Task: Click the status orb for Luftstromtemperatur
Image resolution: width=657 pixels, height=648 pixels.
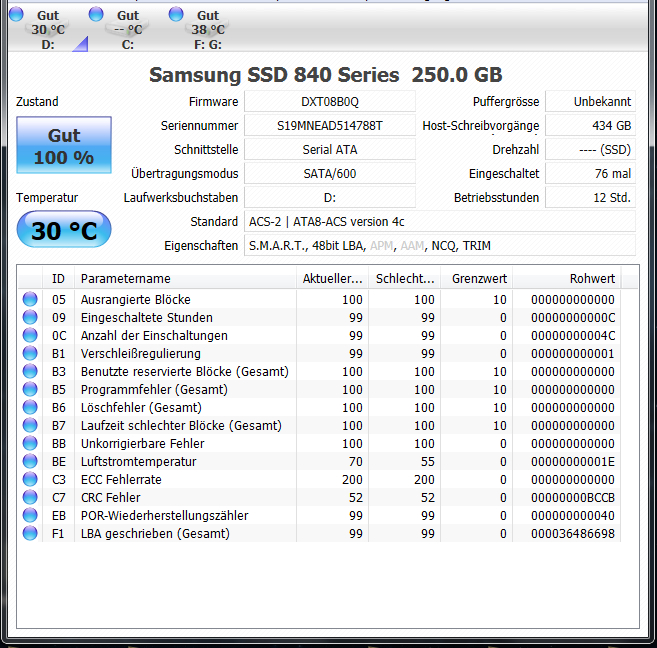Action: pos(30,461)
